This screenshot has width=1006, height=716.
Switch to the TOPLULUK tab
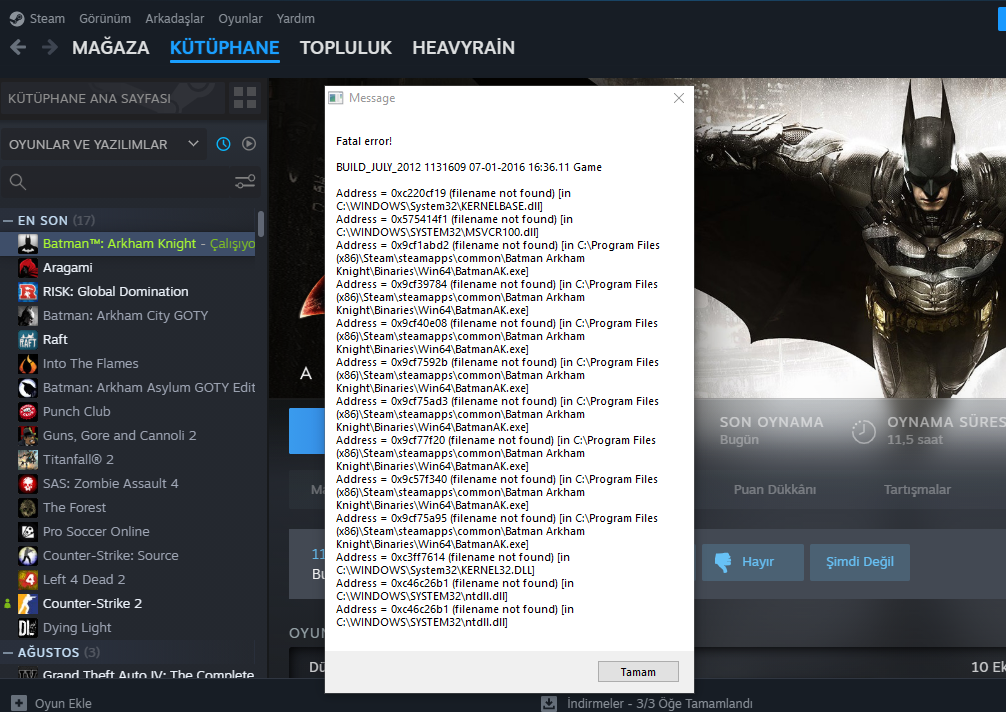click(x=346, y=47)
